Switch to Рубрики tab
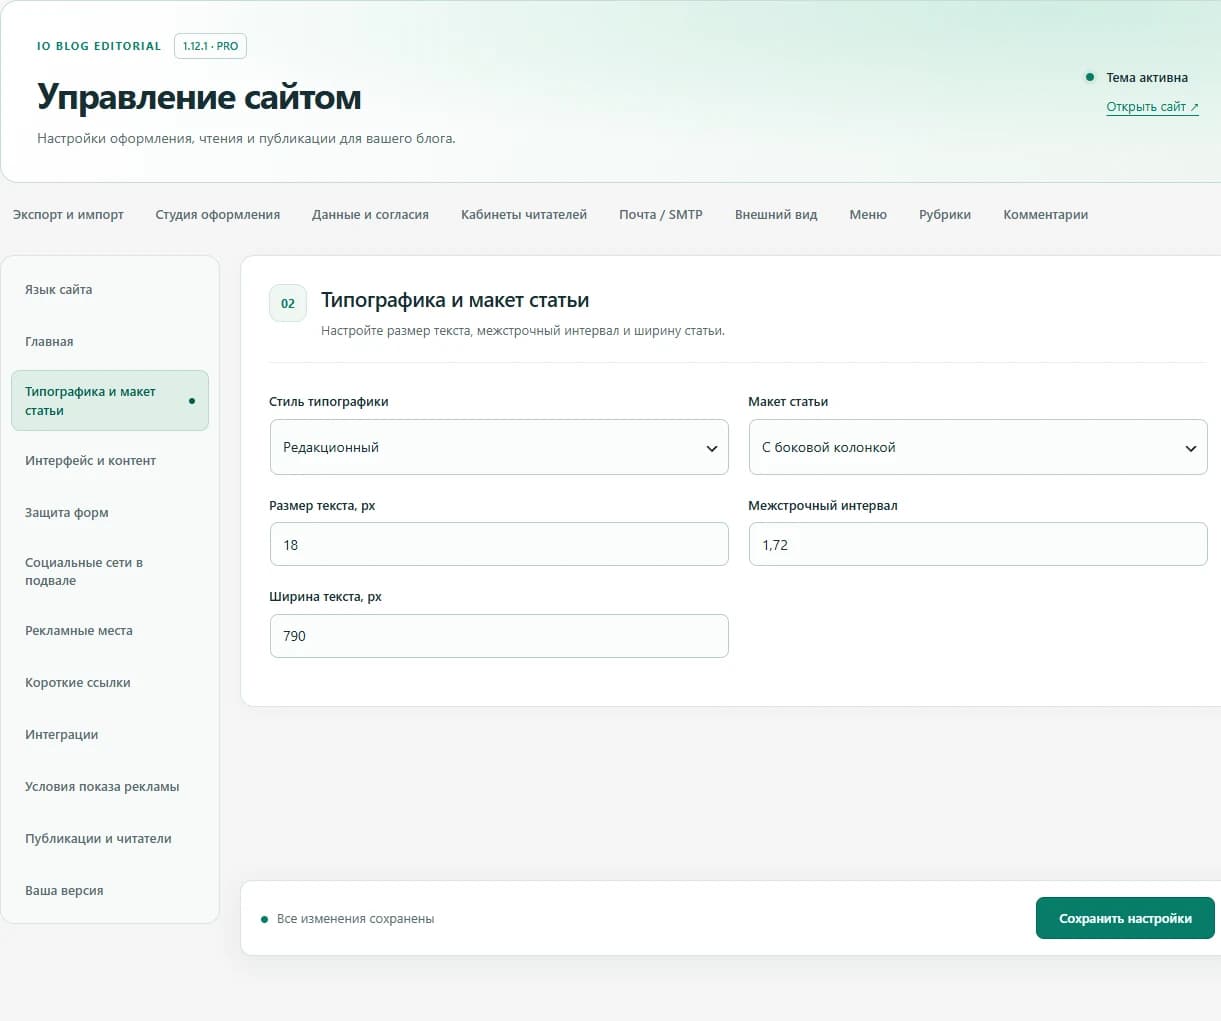 point(945,214)
